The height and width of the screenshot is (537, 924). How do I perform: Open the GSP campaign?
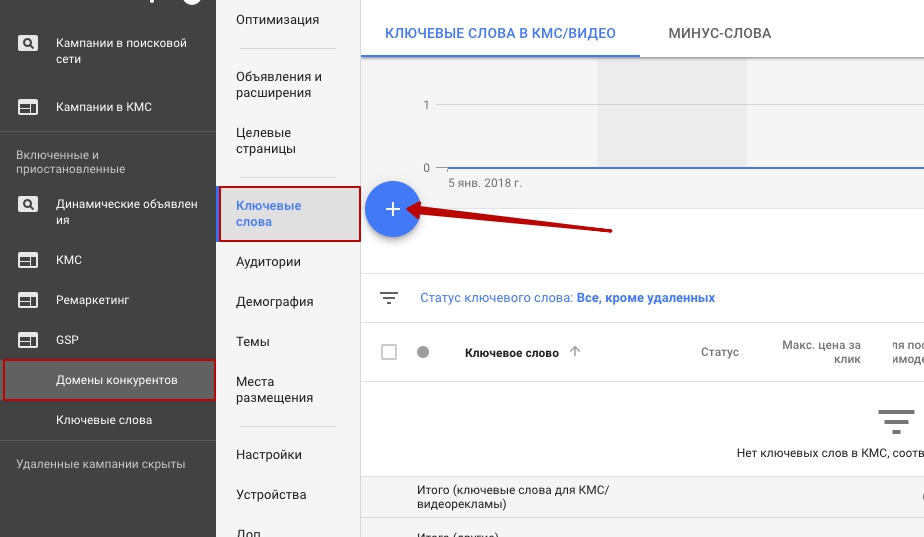click(x=67, y=340)
